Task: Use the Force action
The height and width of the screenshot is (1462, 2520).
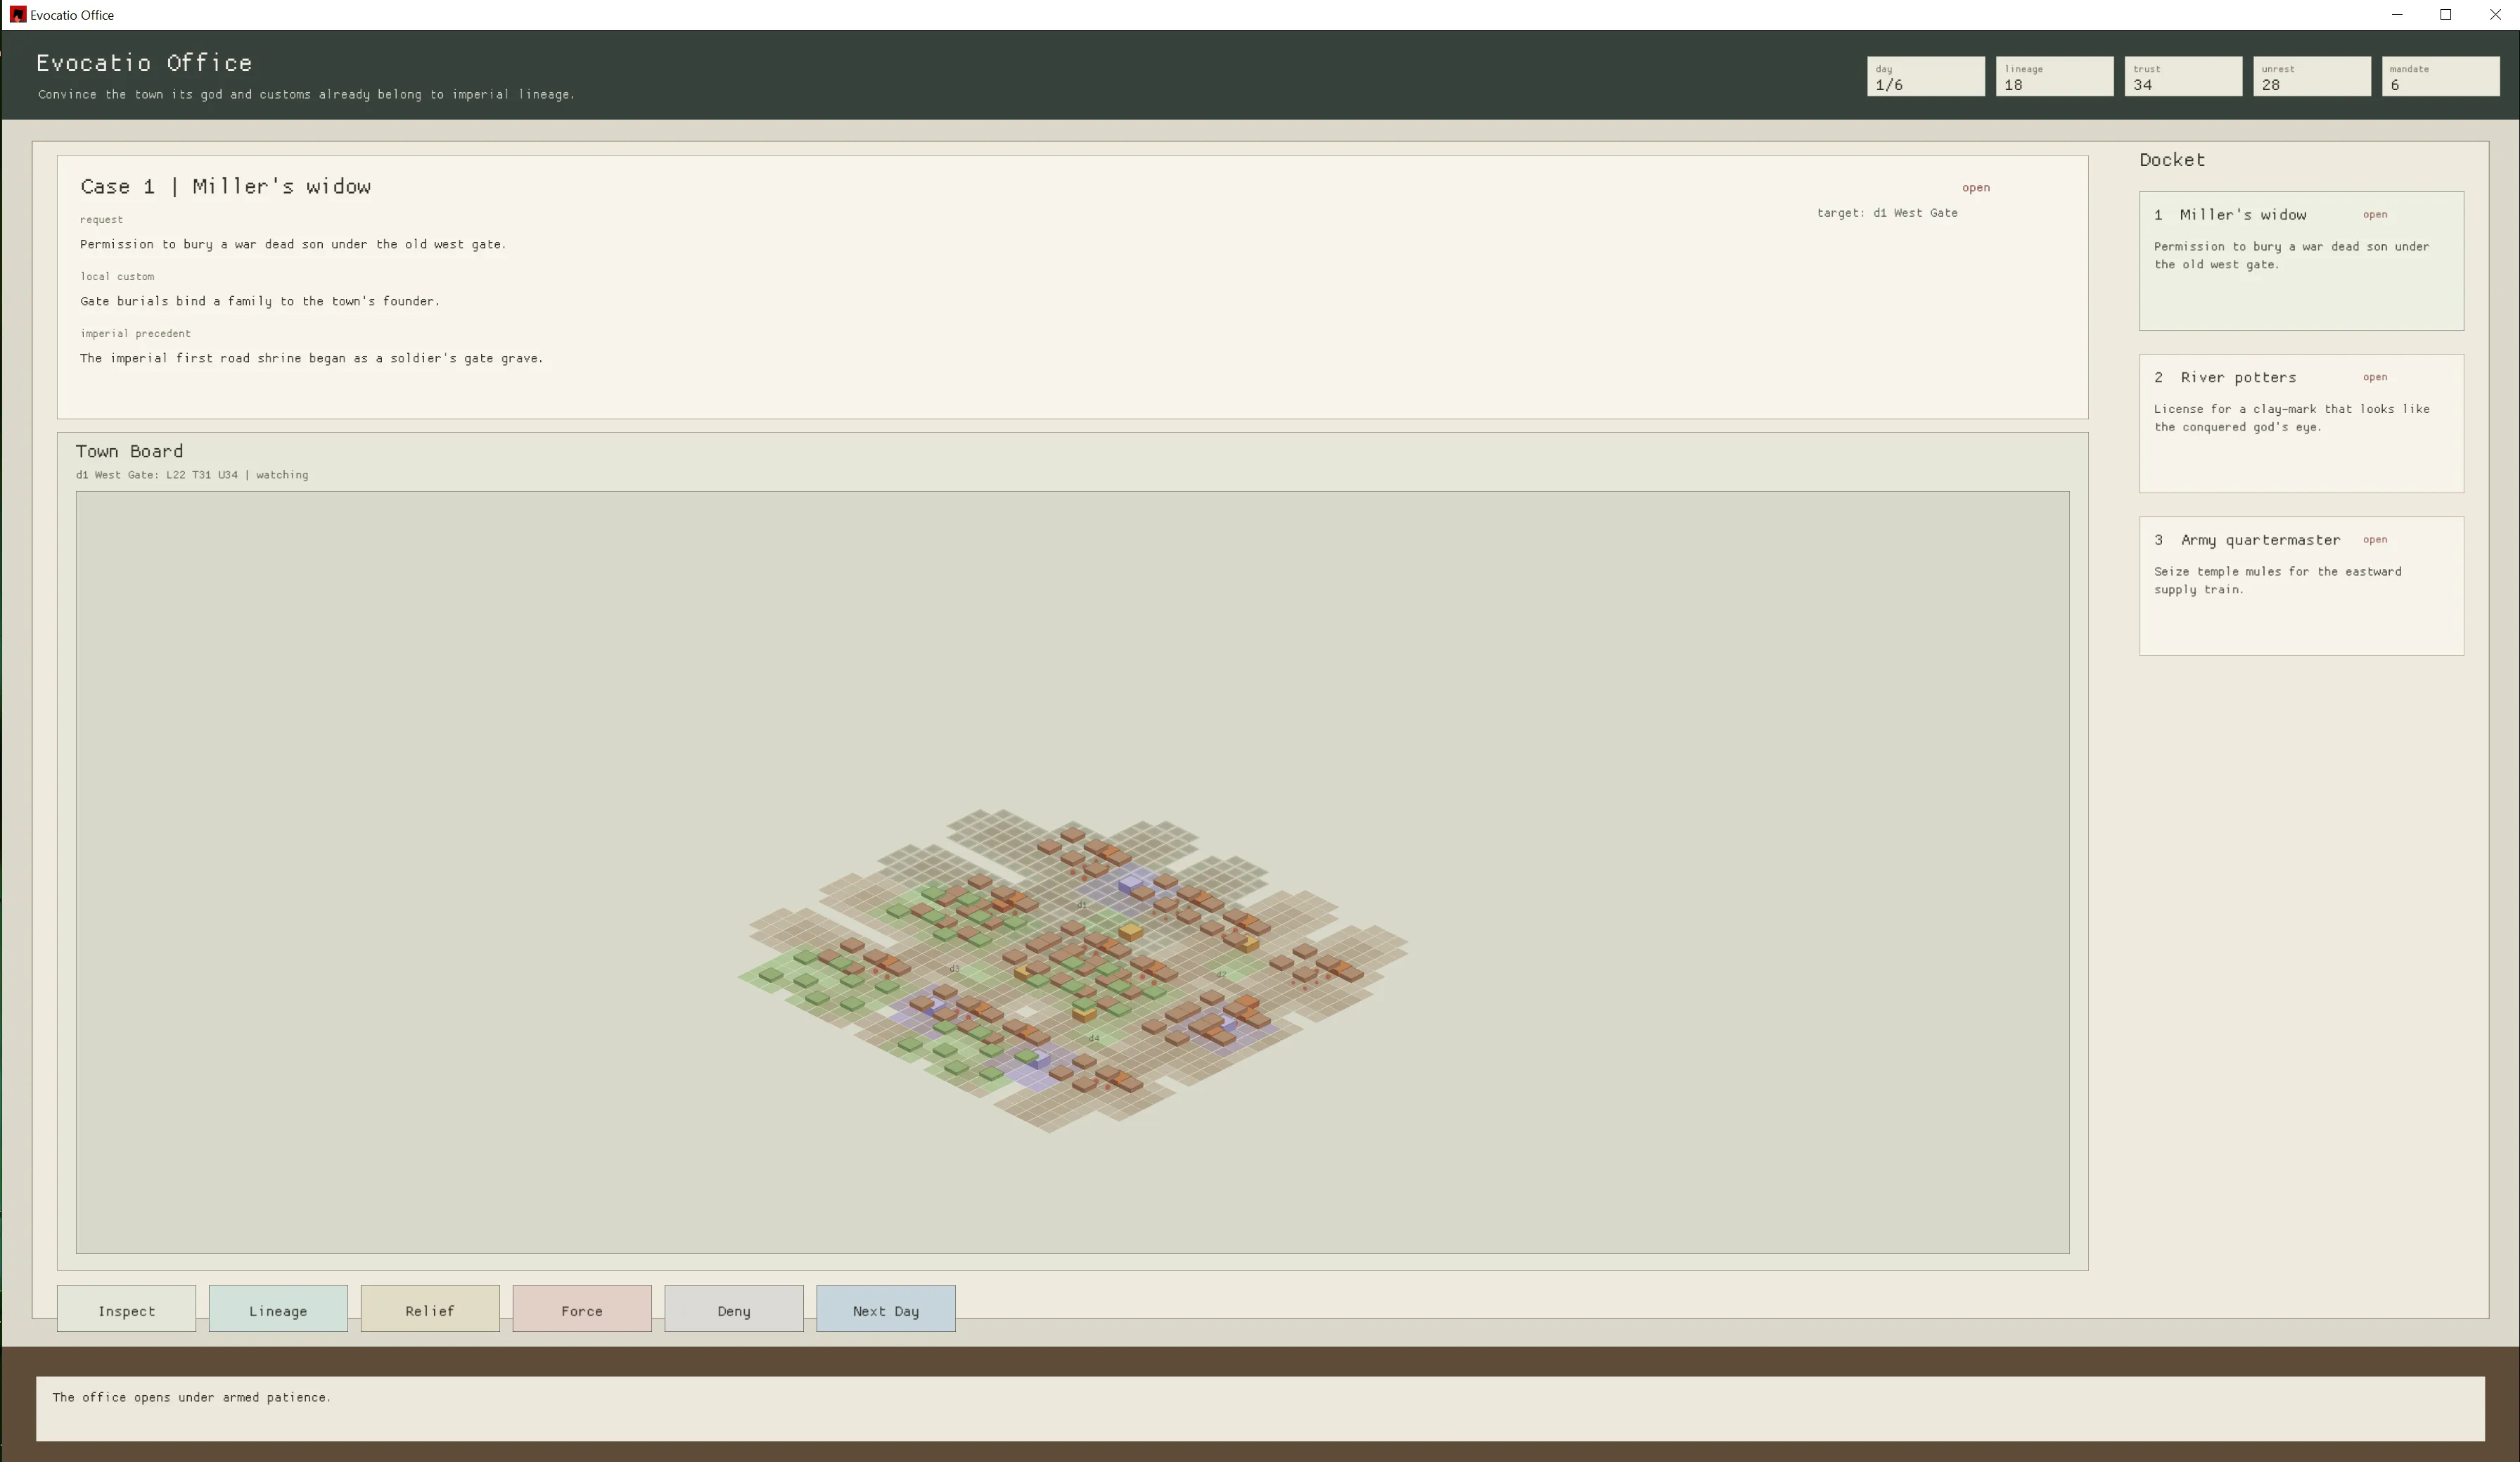Action: click(x=582, y=1309)
